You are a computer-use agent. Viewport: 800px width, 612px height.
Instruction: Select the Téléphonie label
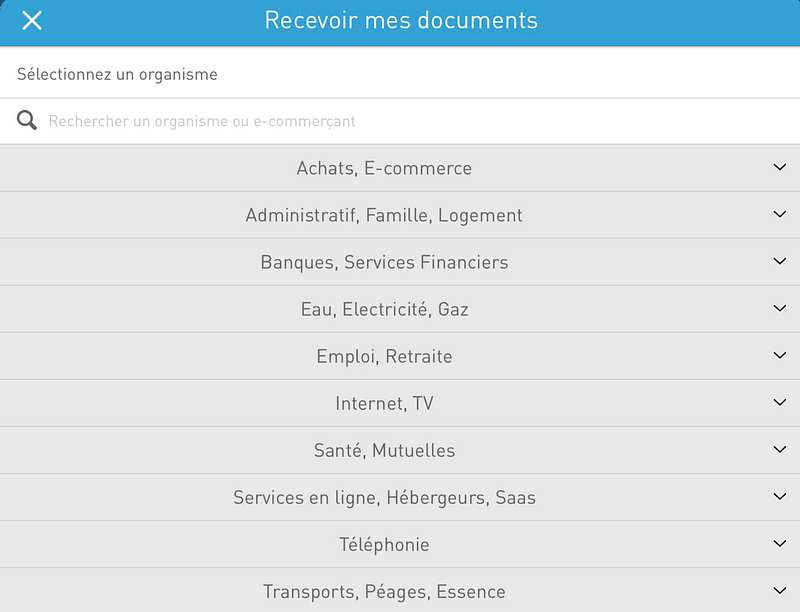(x=384, y=545)
